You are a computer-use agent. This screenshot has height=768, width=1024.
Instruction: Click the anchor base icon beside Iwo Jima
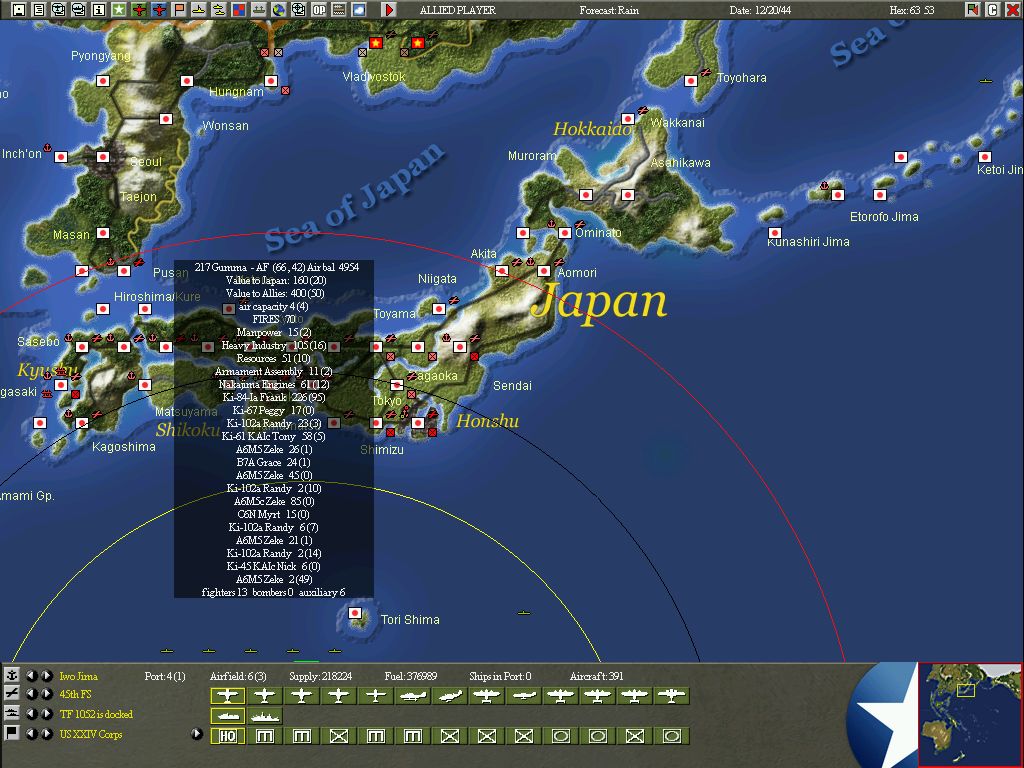click(x=12, y=675)
